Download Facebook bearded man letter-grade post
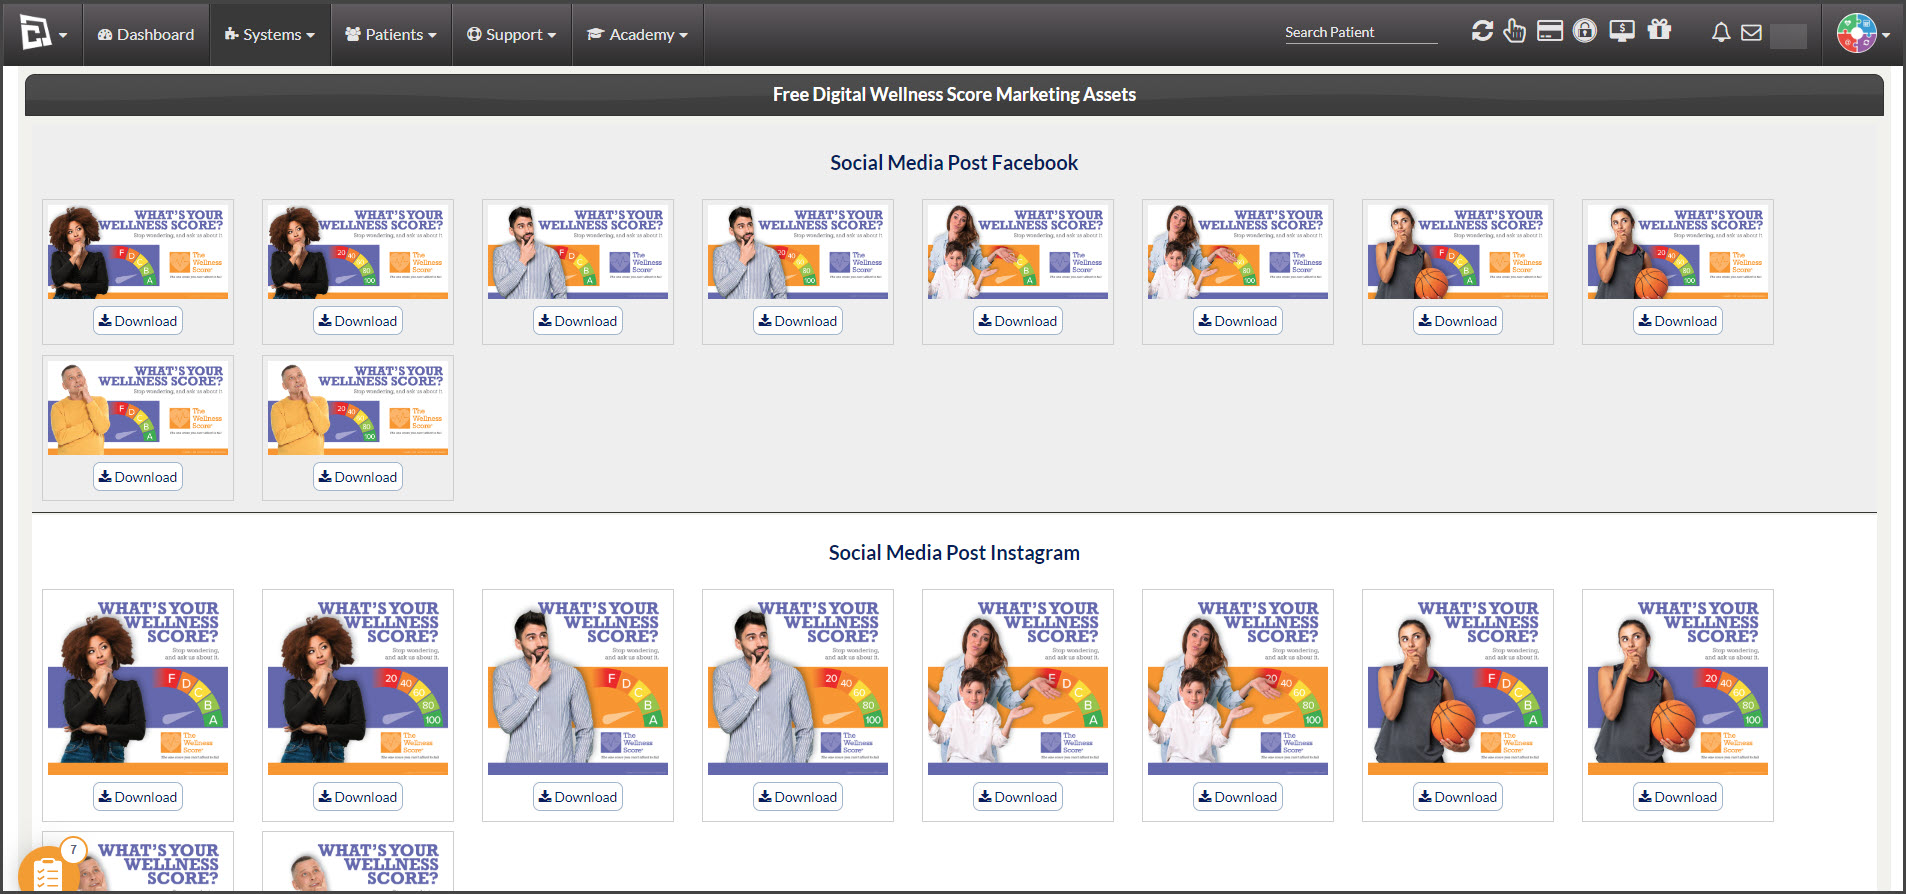Screen dimensions: 1906x894 (x=578, y=321)
